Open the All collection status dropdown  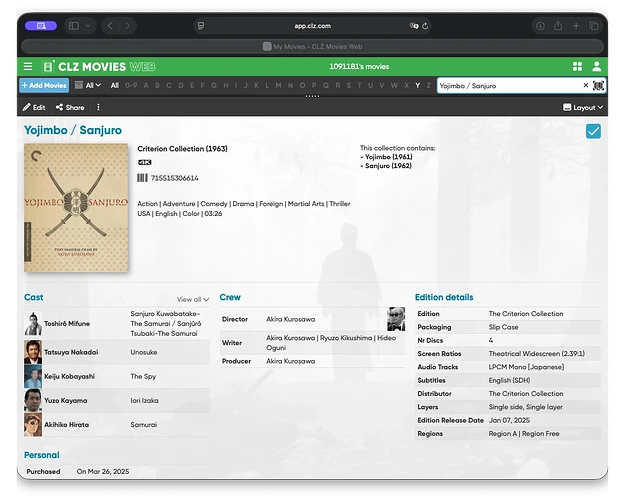(88, 85)
